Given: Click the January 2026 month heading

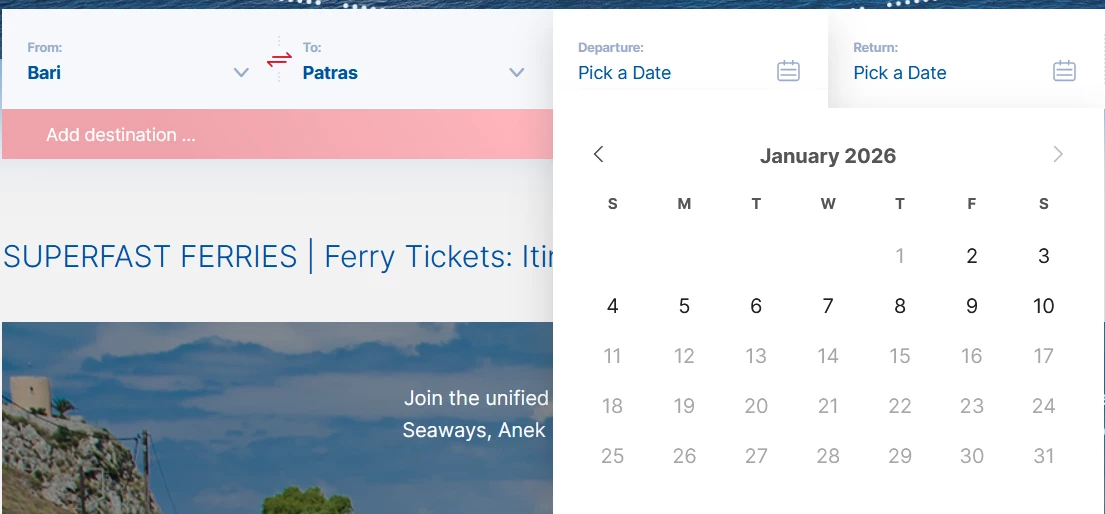Looking at the screenshot, I should pos(828,156).
